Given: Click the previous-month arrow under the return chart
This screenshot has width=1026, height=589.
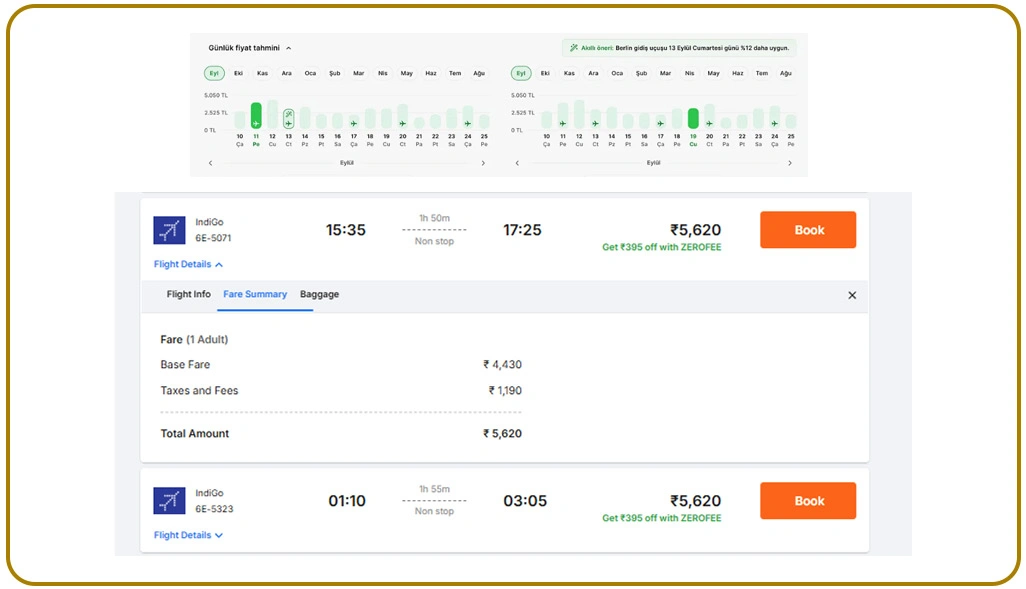Looking at the screenshot, I should 518,162.
